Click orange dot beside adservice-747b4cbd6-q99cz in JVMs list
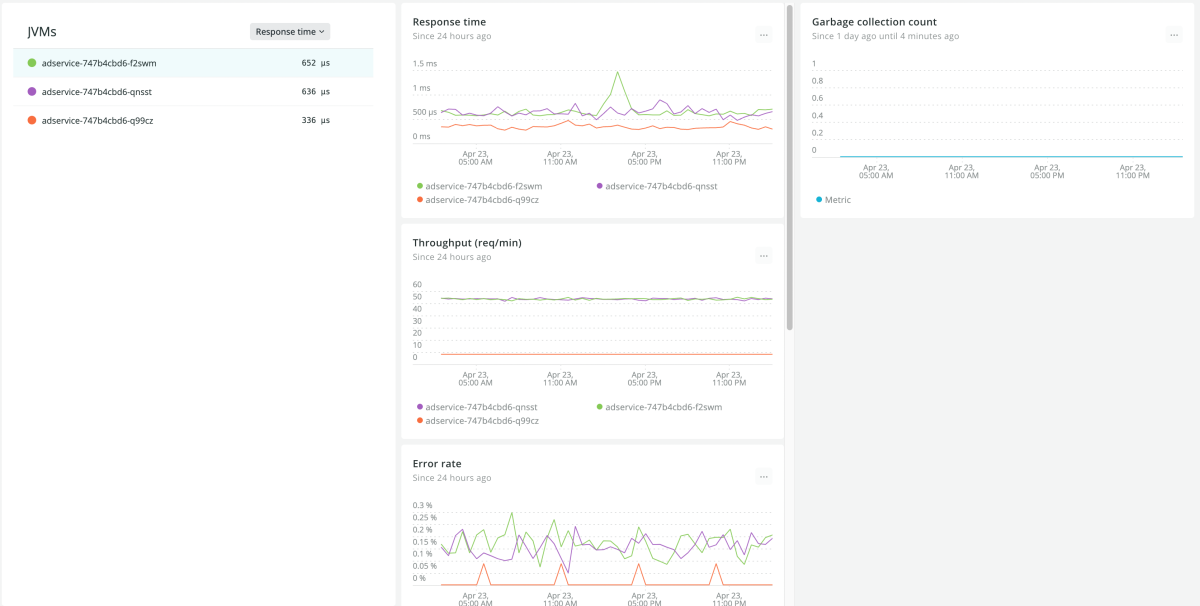1200x606 pixels. [32, 120]
